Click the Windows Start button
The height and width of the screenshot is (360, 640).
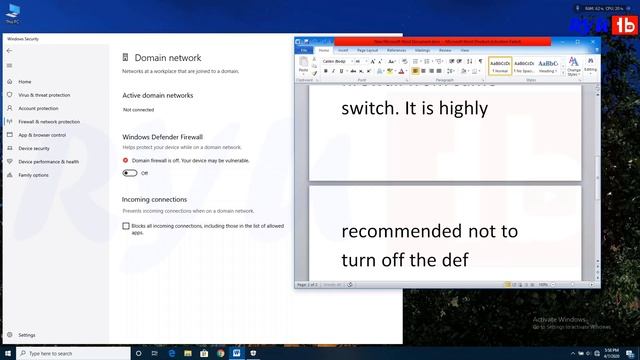click(8, 353)
